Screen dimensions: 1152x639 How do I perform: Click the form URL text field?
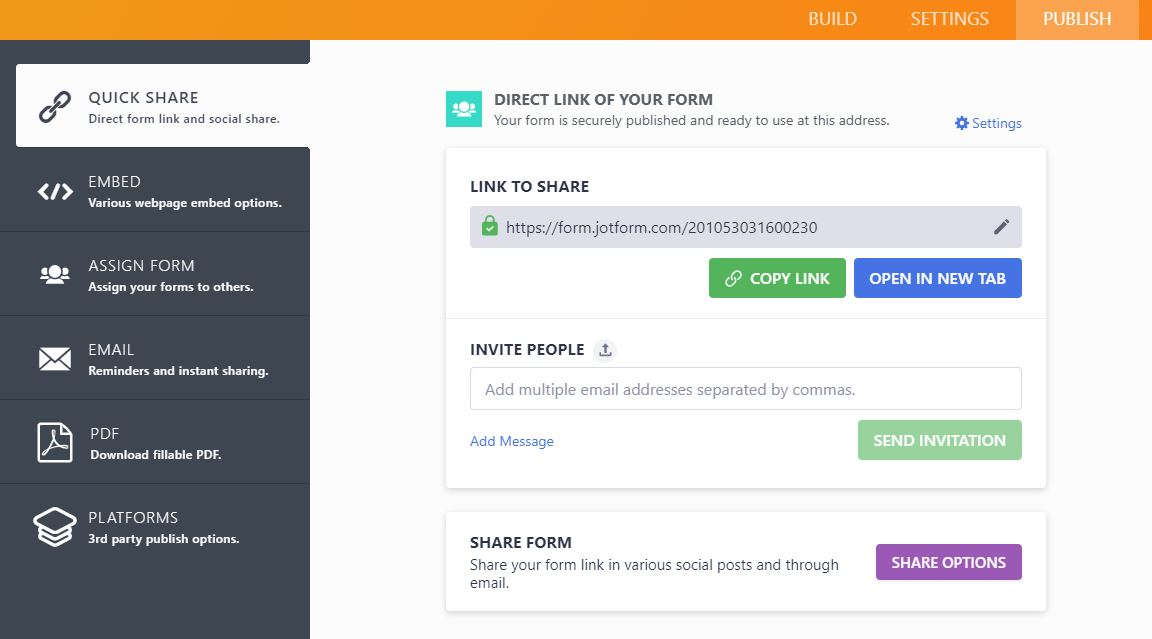(746, 227)
